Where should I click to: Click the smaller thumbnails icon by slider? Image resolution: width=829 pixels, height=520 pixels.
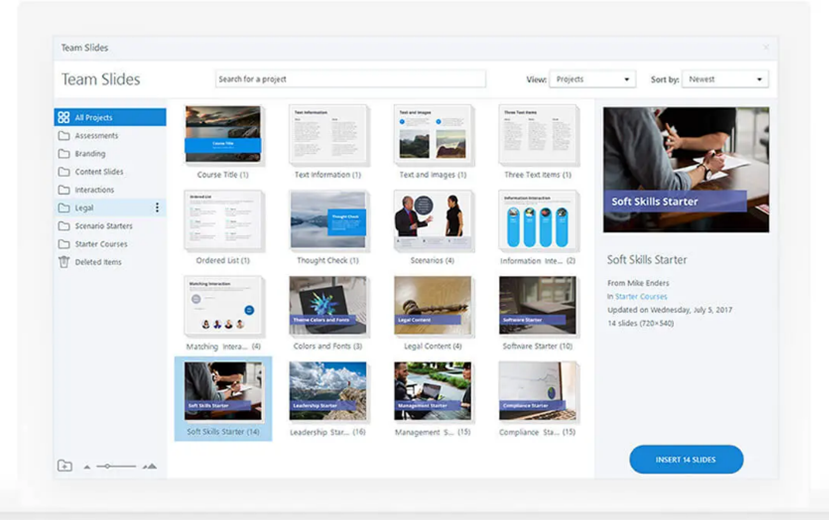tap(87, 467)
